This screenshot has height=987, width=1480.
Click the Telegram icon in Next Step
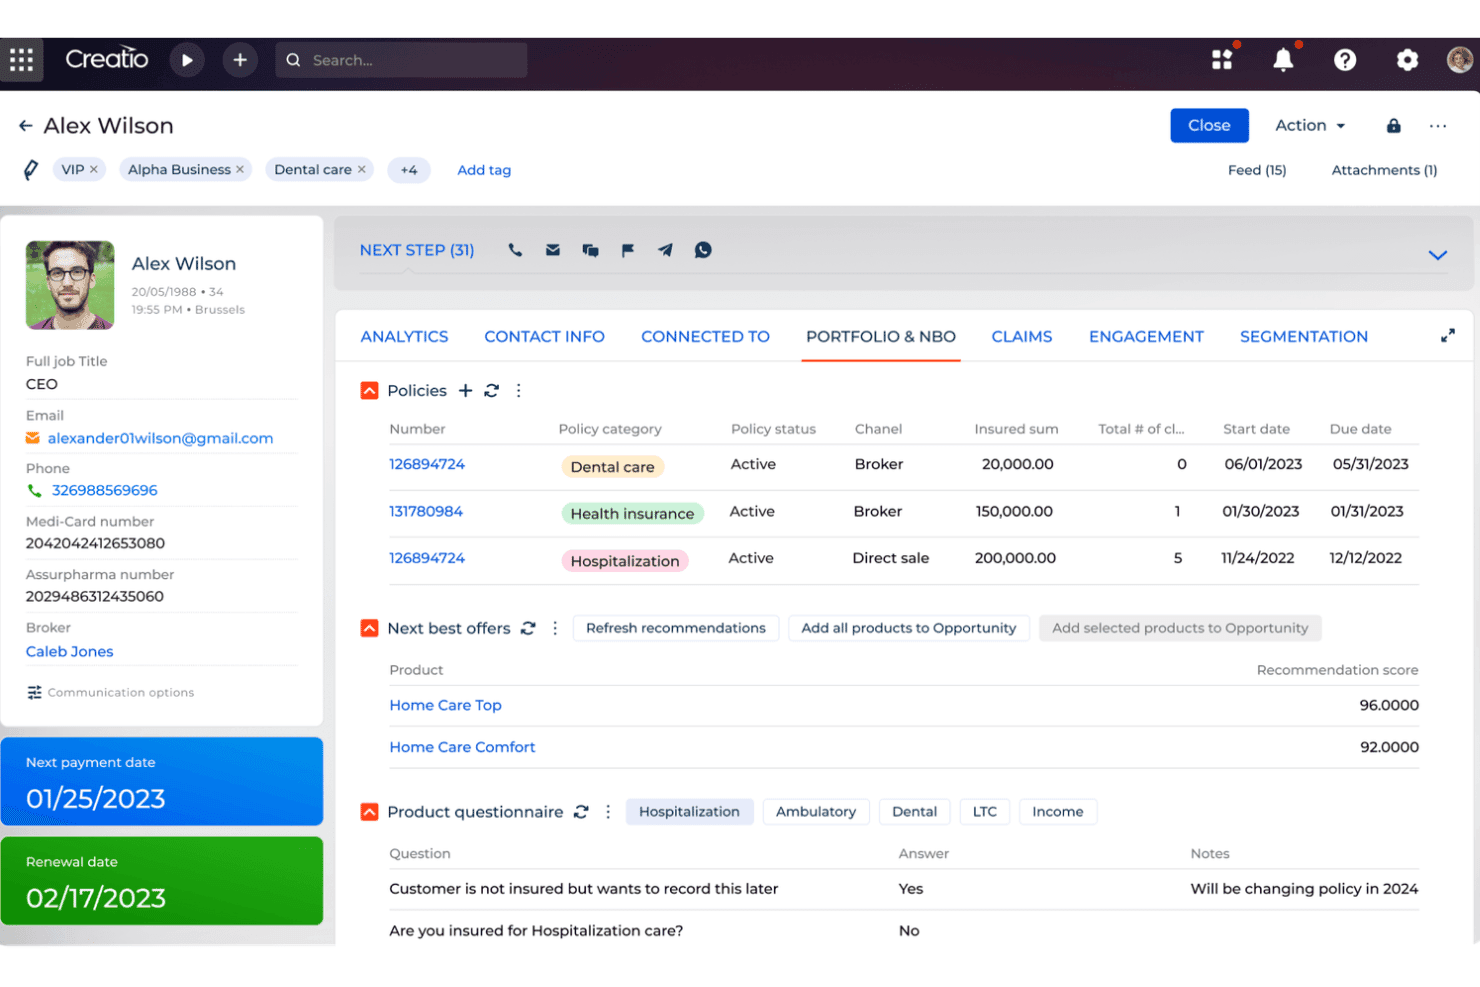point(665,250)
